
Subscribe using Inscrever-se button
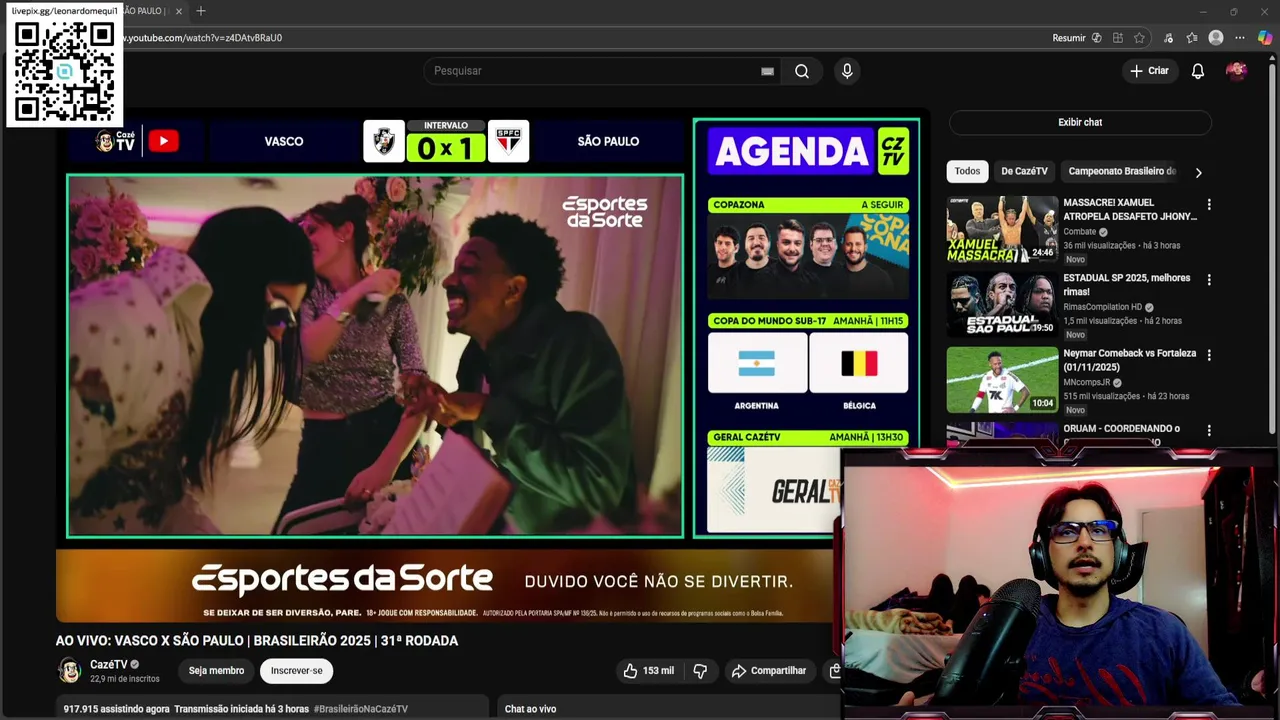click(x=296, y=671)
